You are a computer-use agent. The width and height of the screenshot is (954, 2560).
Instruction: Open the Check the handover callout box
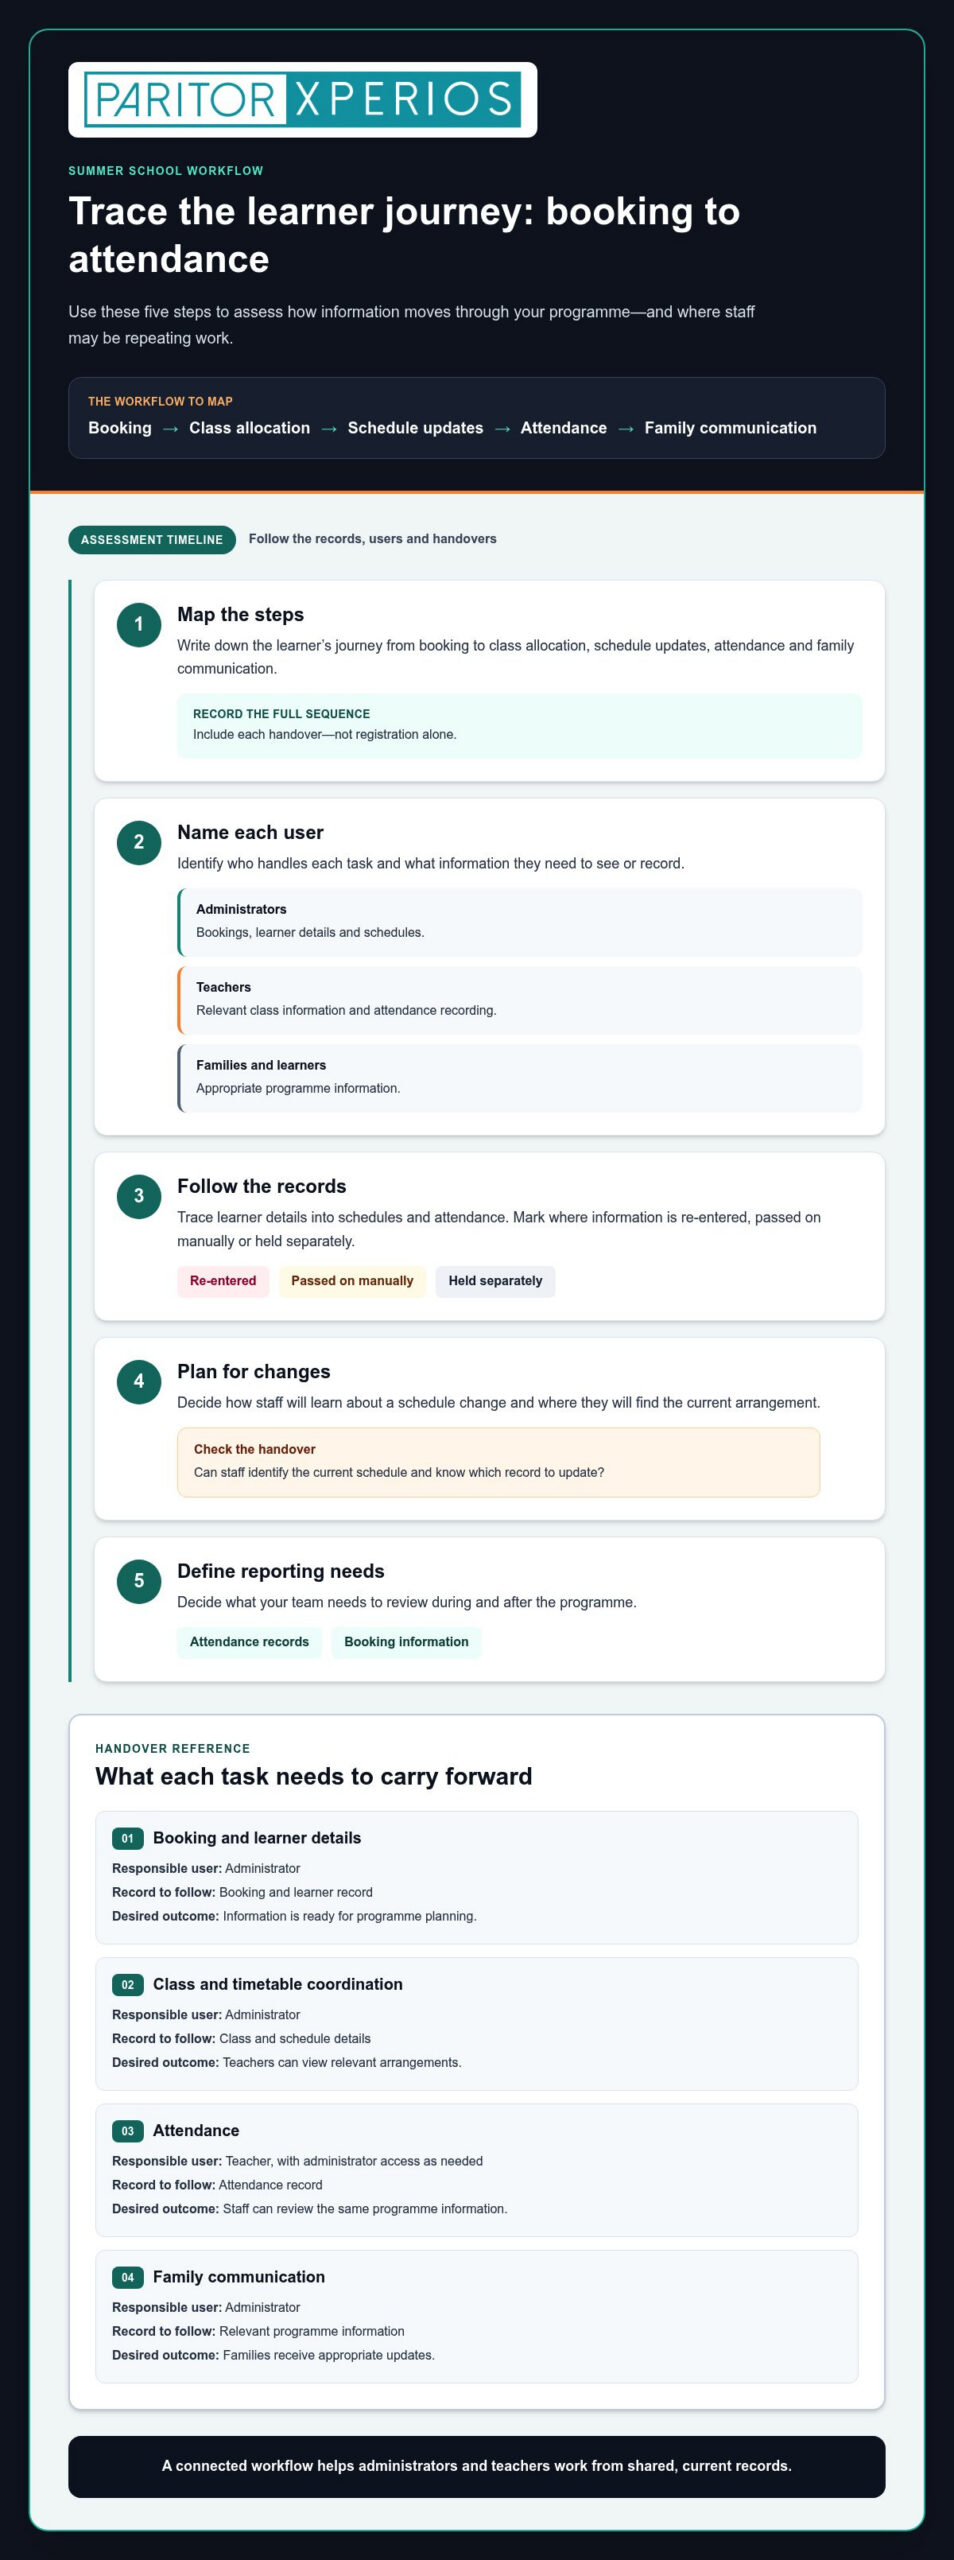pos(498,1462)
